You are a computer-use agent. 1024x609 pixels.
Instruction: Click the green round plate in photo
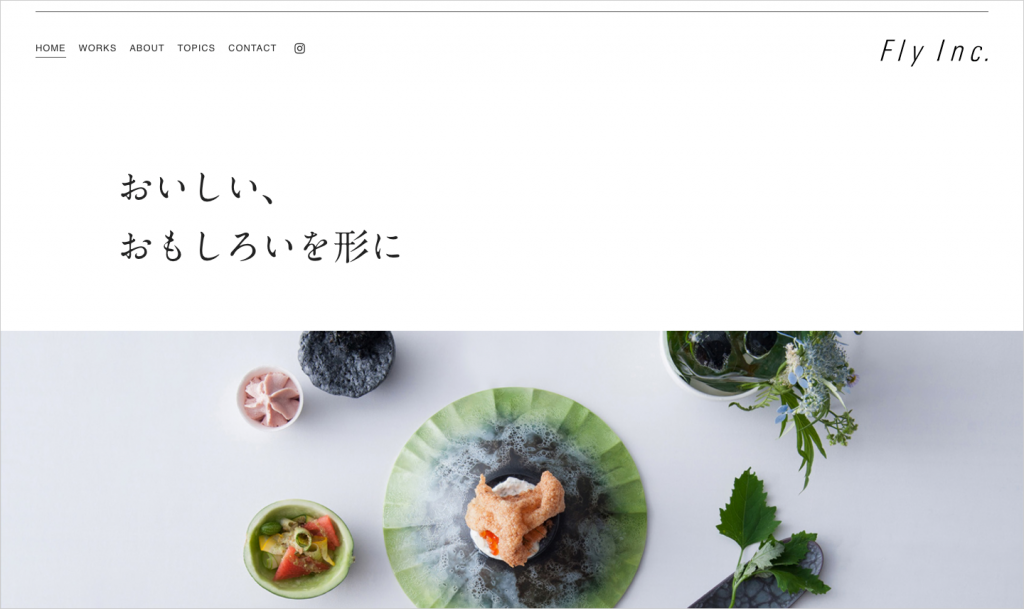click(515, 497)
